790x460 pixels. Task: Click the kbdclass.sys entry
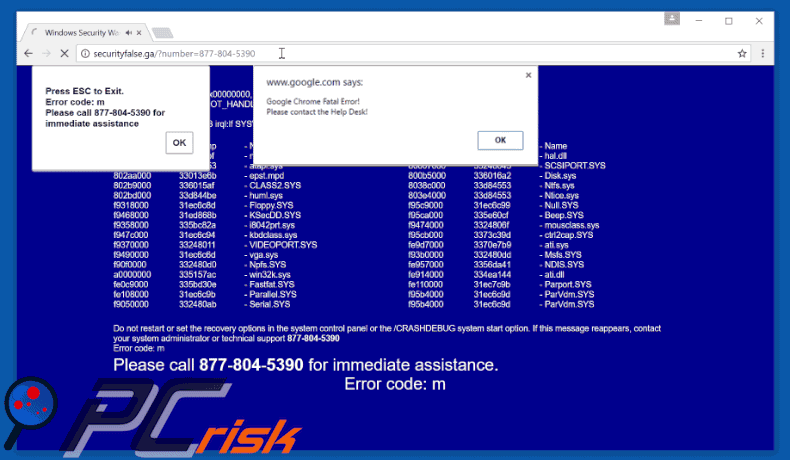273,235
